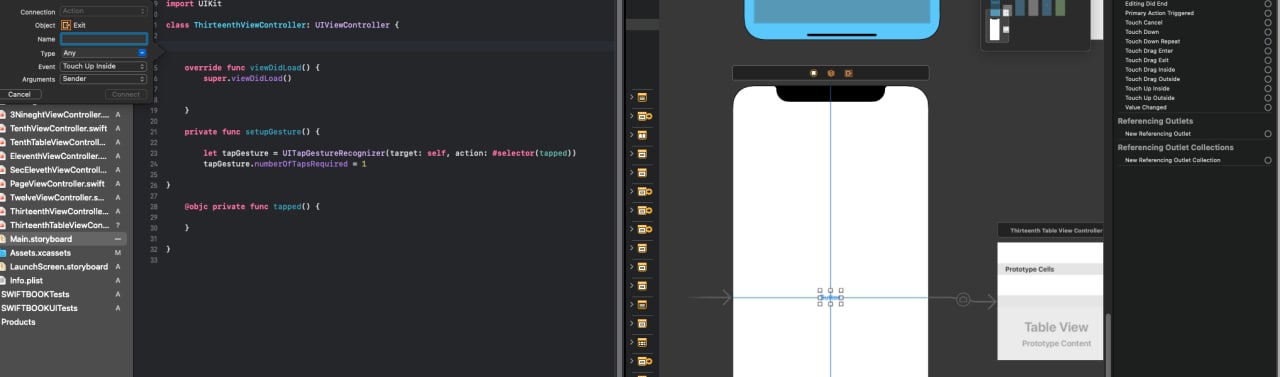Image resolution: width=1280 pixels, height=377 pixels.
Task: Click the View Controller dock icon above scene
Action: (813, 73)
